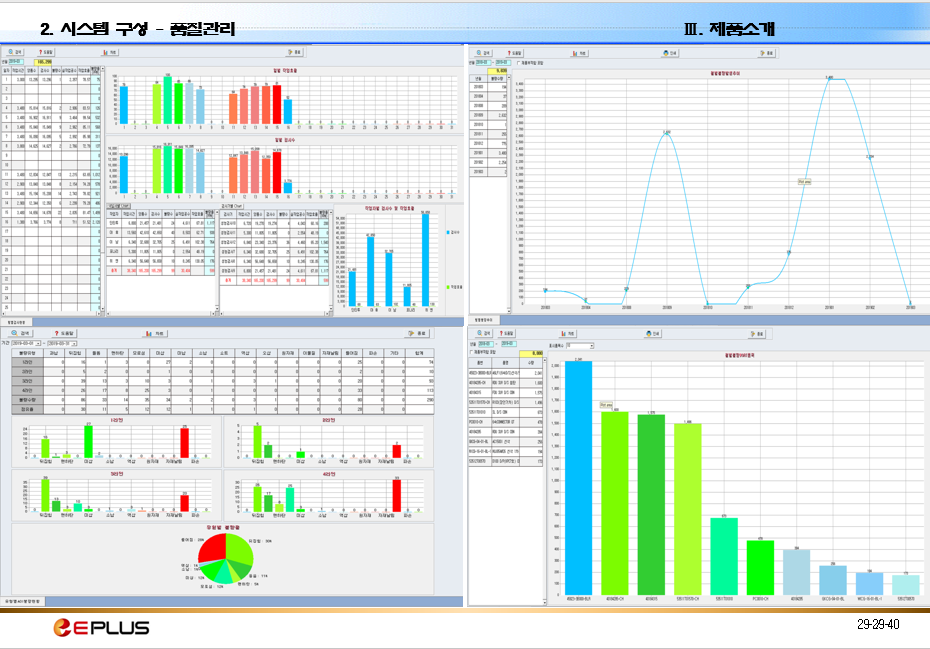Click the horizontal scrollbar under the worker sub-table
The width and height of the screenshot is (930, 649).
tap(160, 313)
